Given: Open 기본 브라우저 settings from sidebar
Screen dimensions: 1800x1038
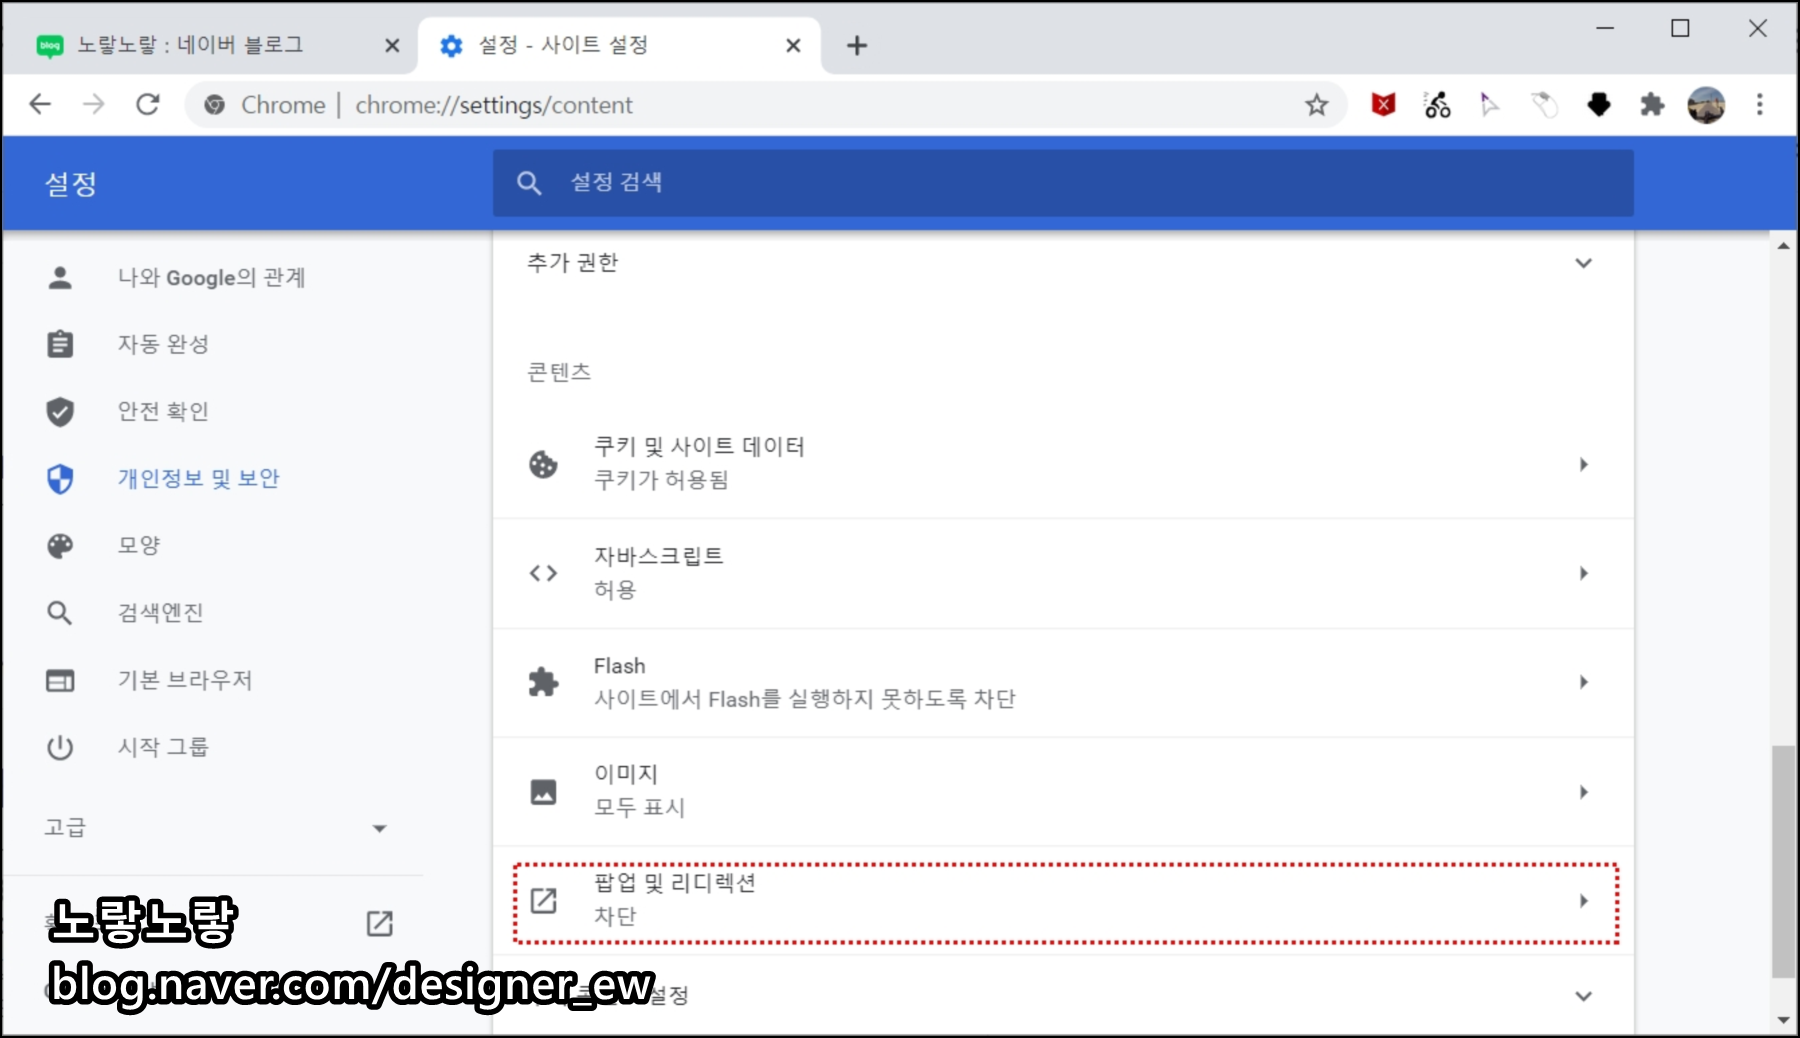Looking at the screenshot, I should click(x=186, y=679).
